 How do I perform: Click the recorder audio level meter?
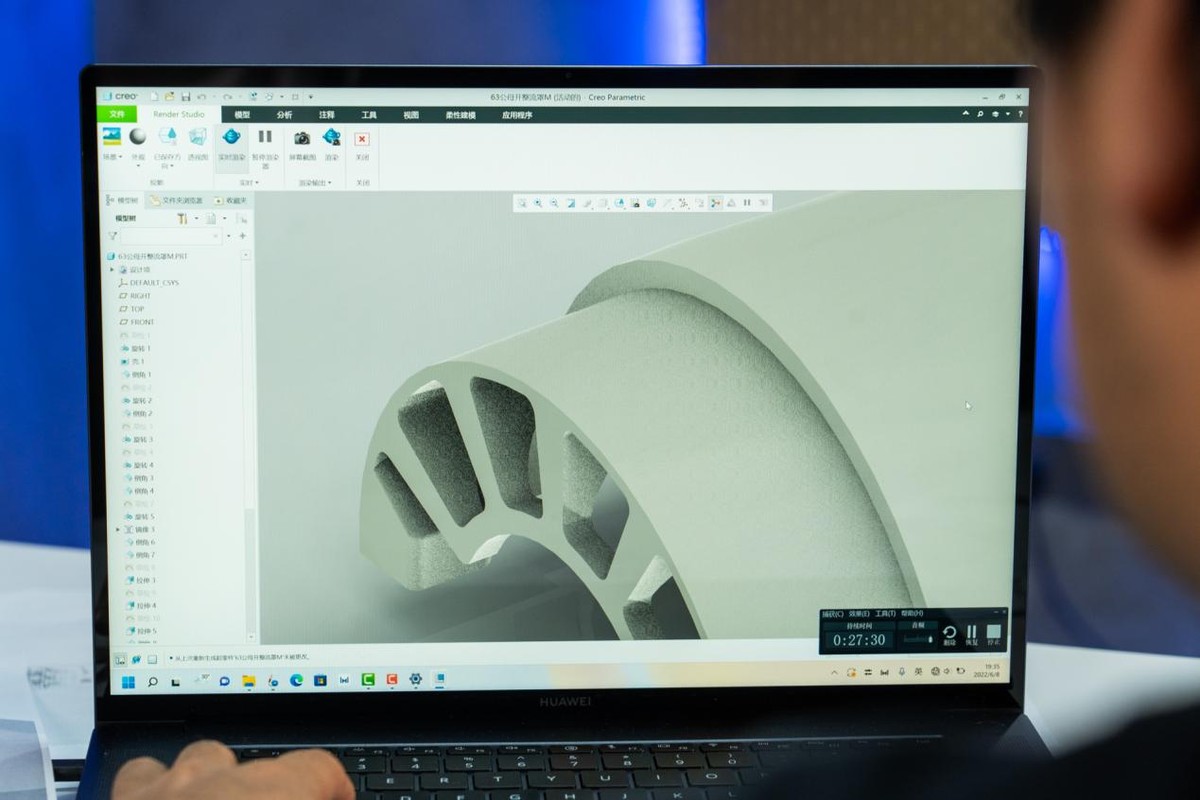coord(916,639)
